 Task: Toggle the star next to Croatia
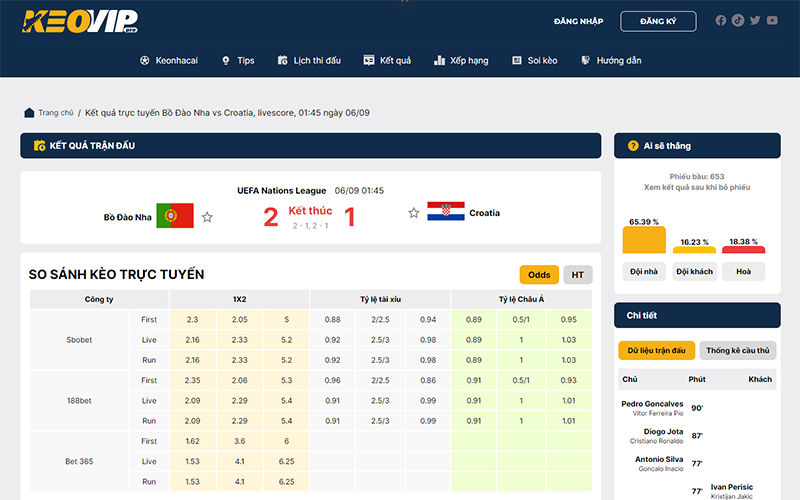413,213
